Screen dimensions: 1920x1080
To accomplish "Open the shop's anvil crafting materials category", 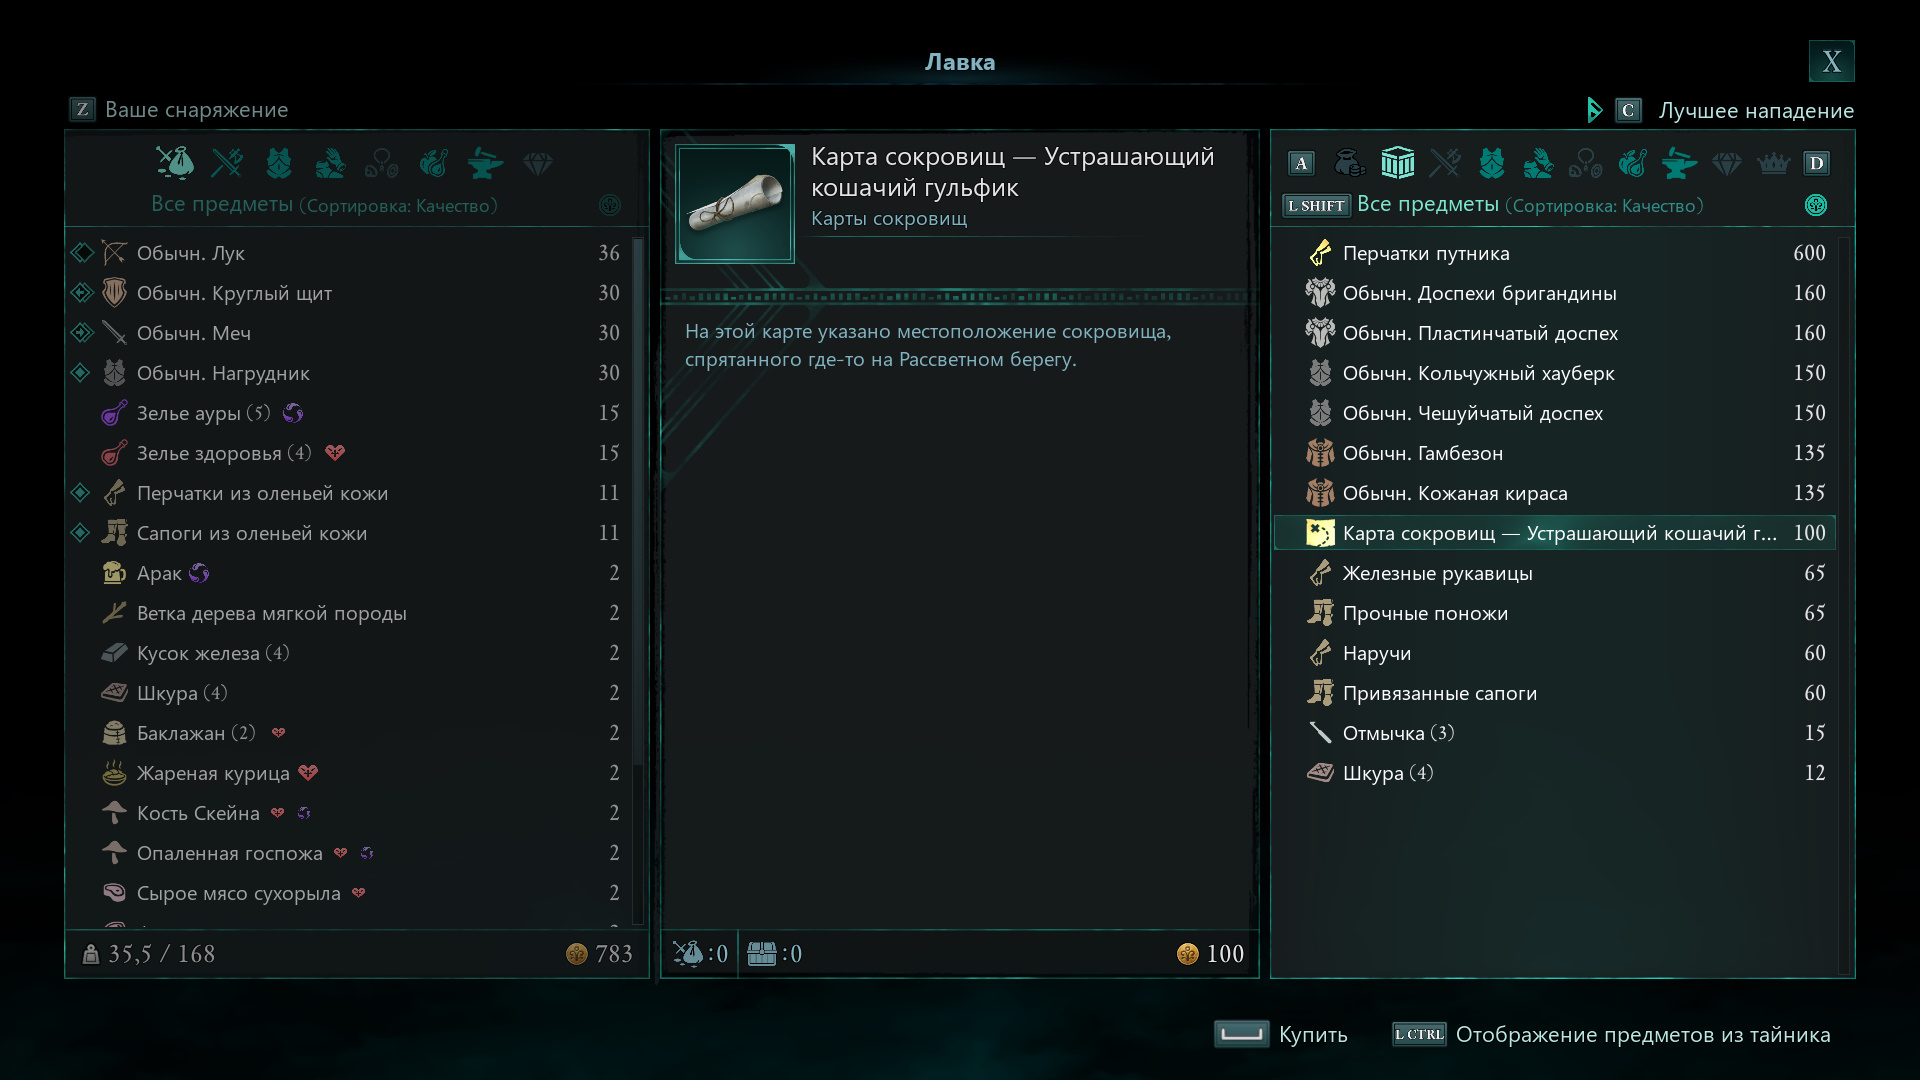I will [x=1679, y=163].
